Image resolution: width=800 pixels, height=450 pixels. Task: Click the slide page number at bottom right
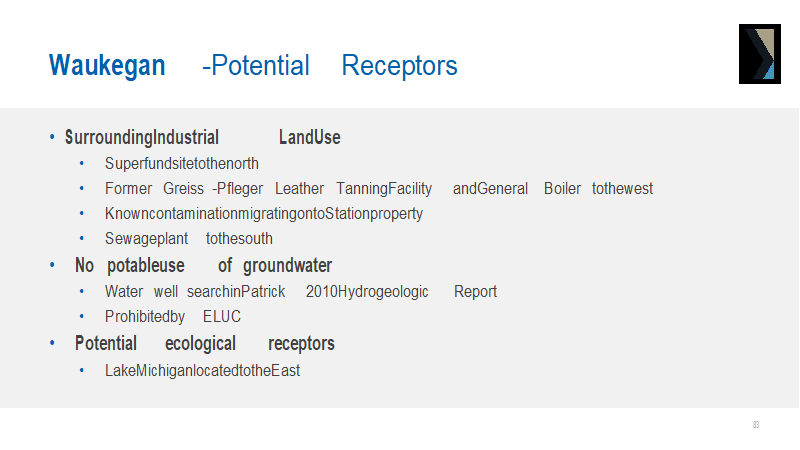756,425
